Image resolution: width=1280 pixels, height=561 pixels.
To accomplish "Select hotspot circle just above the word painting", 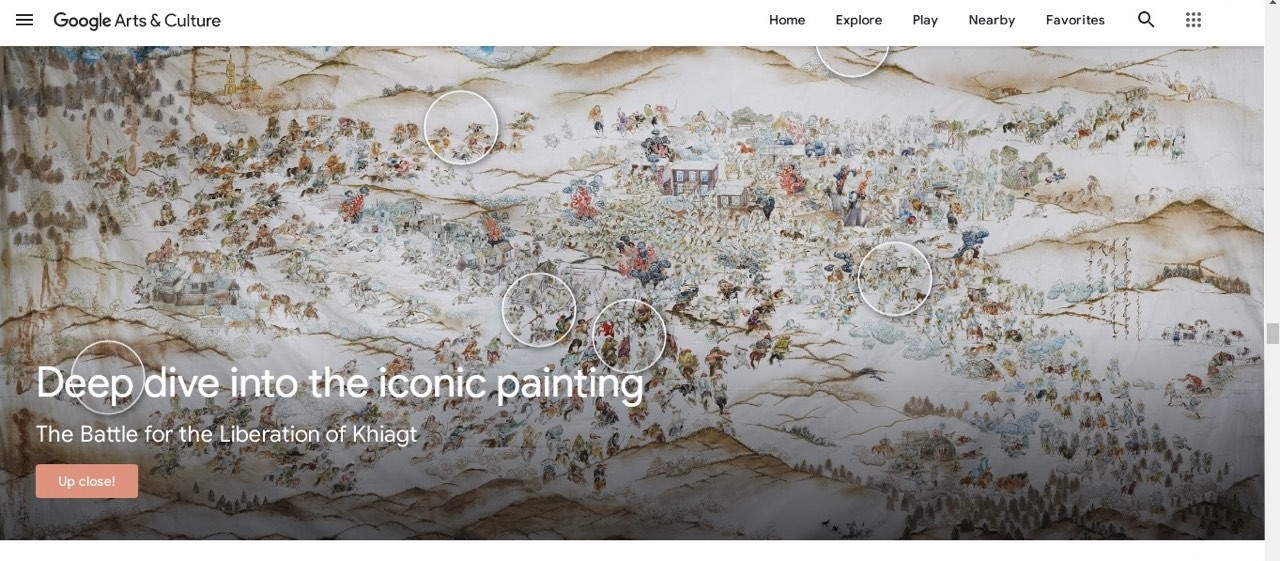I will click(629, 336).
